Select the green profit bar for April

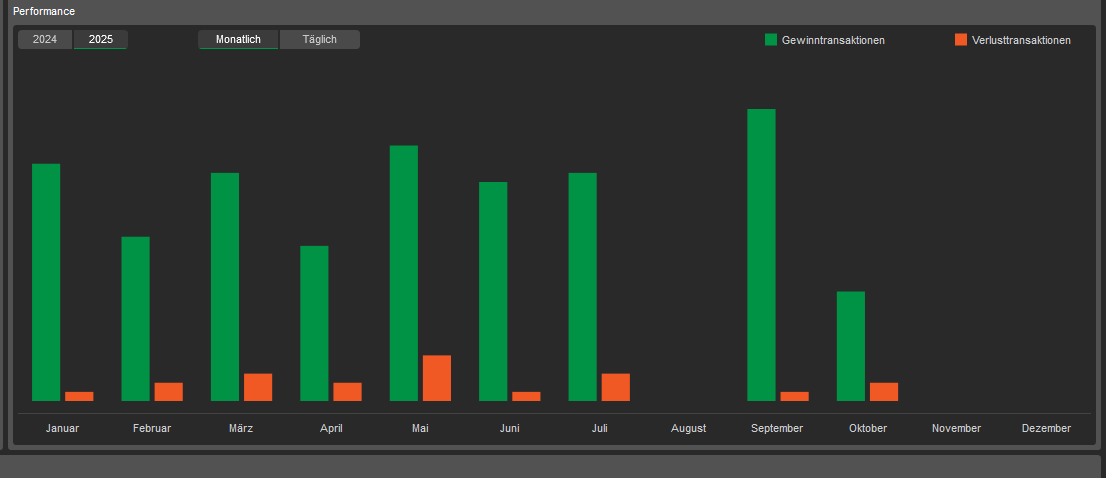tap(314, 323)
